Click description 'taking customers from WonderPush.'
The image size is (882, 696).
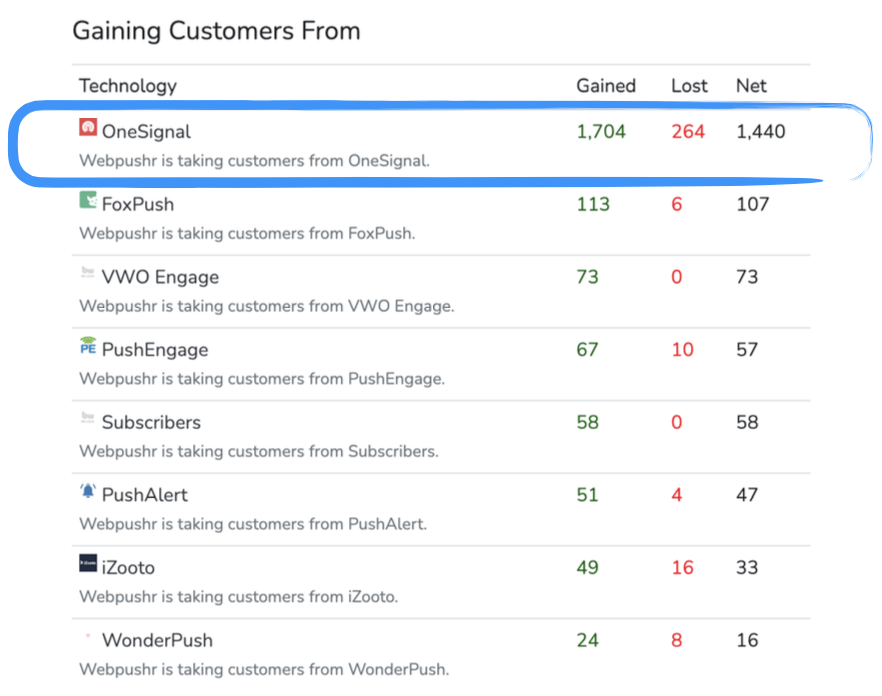[x=313, y=670]
